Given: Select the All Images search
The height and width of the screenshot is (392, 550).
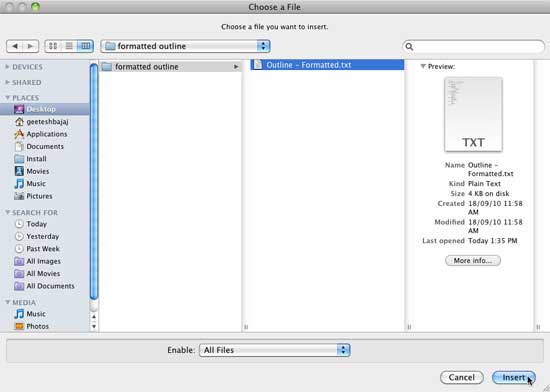Looking at the screenshot, I should tap(45, 261).
